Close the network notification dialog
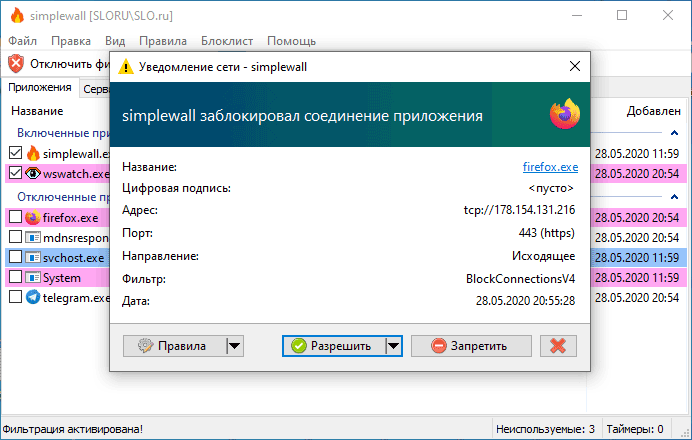This screenshot has width=692, height=440. 575,66
